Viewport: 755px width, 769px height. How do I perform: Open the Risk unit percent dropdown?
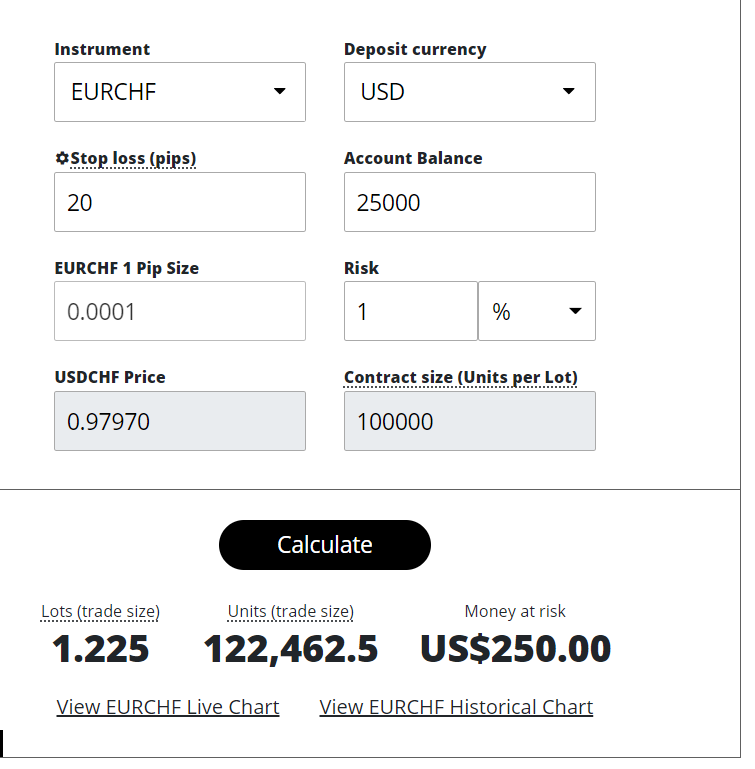tap(537, 311)
